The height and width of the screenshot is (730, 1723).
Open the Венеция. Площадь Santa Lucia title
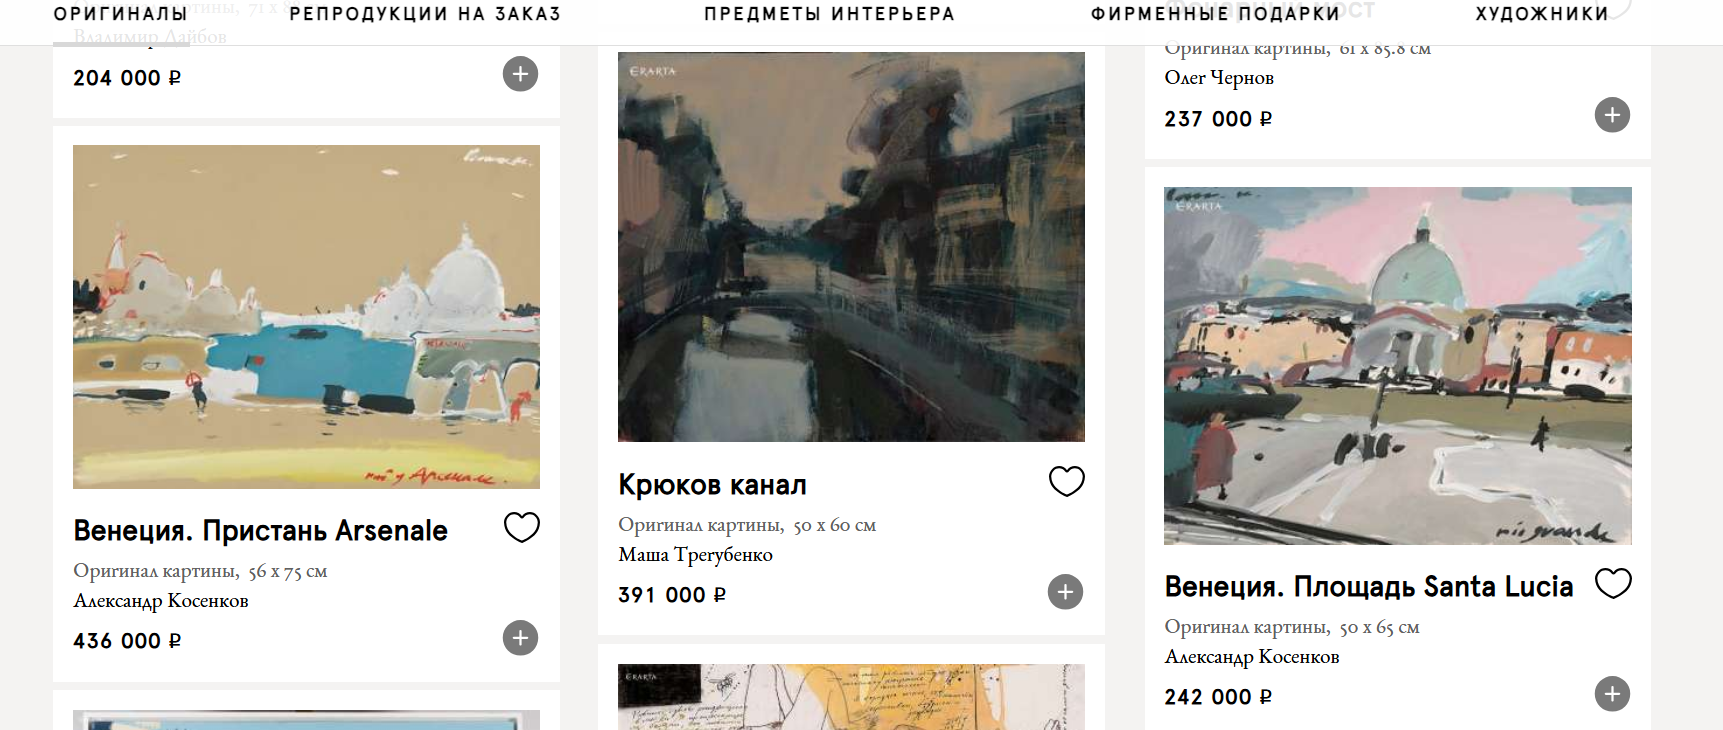(1369, 587)
